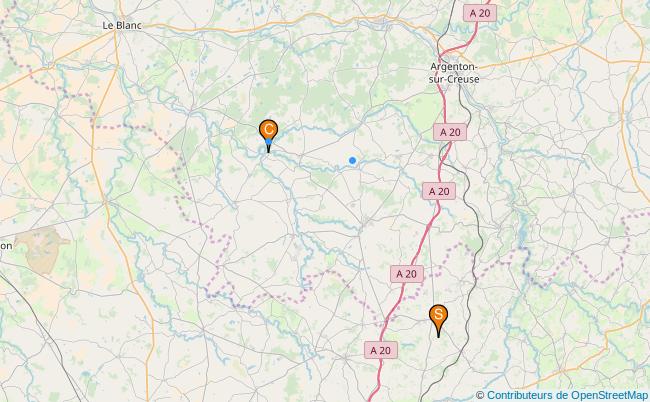Click the pointed tip of the S marker
Viewport: 650px width, 402px height.
[438, 335]
